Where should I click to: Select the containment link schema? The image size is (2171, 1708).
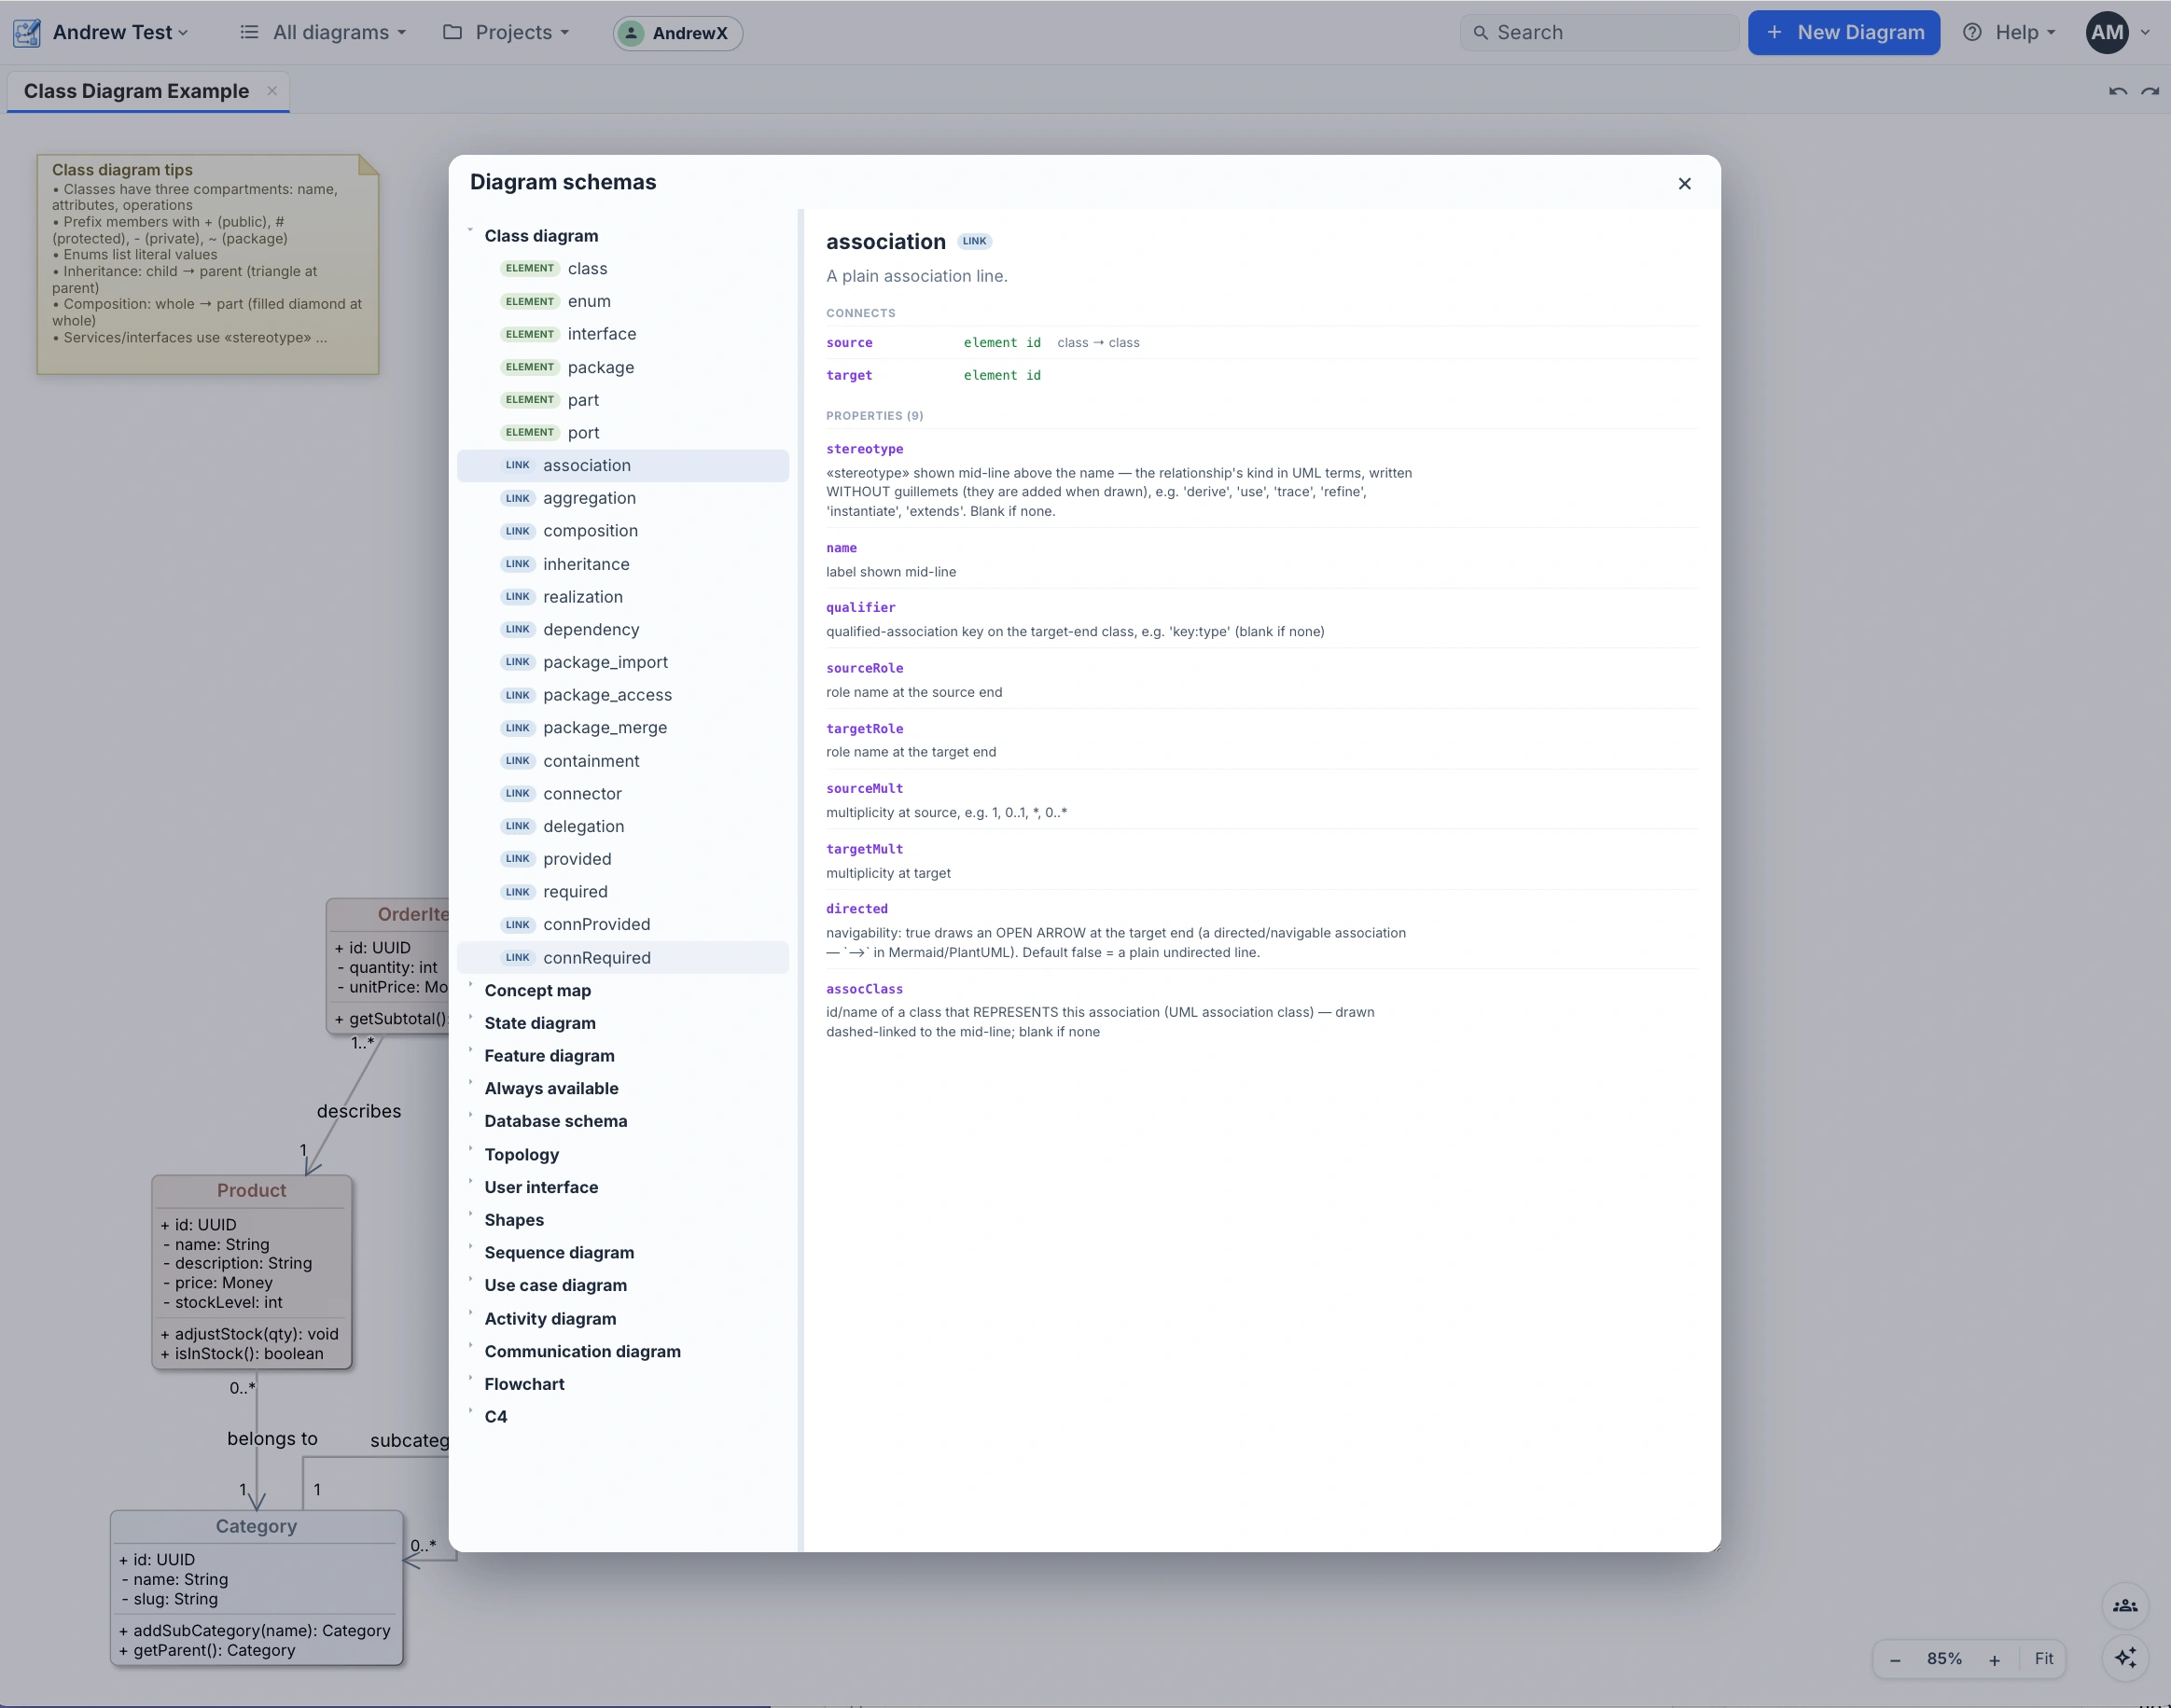pos(623,761)
